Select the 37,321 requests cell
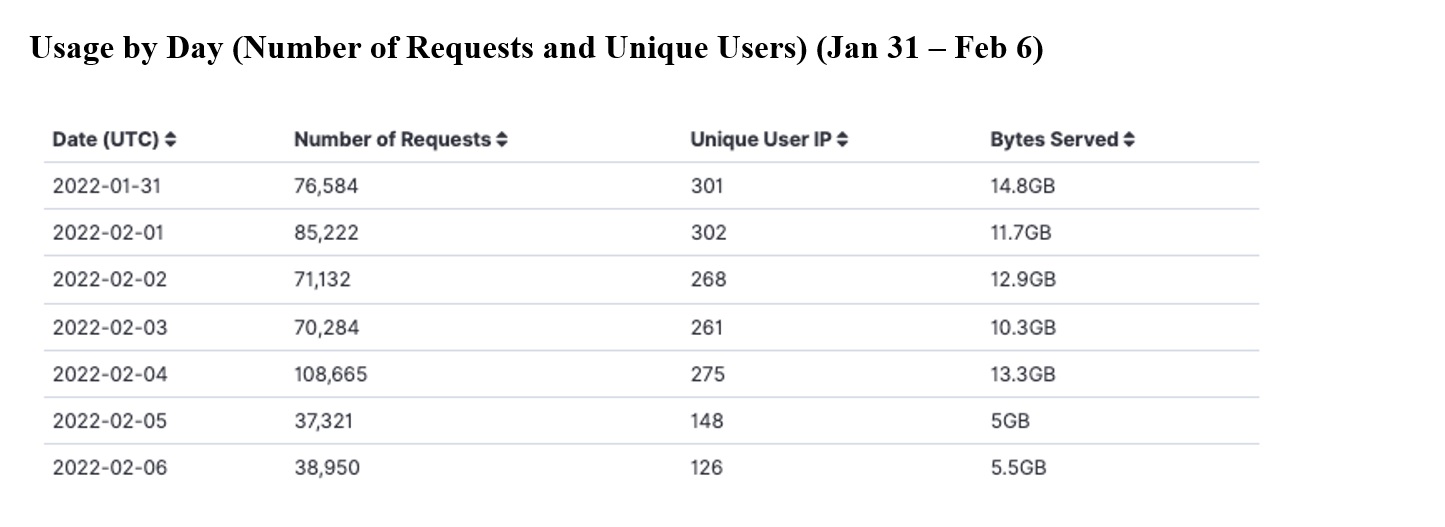This screenshot has width=1445, height=527. tap(323, 421)
